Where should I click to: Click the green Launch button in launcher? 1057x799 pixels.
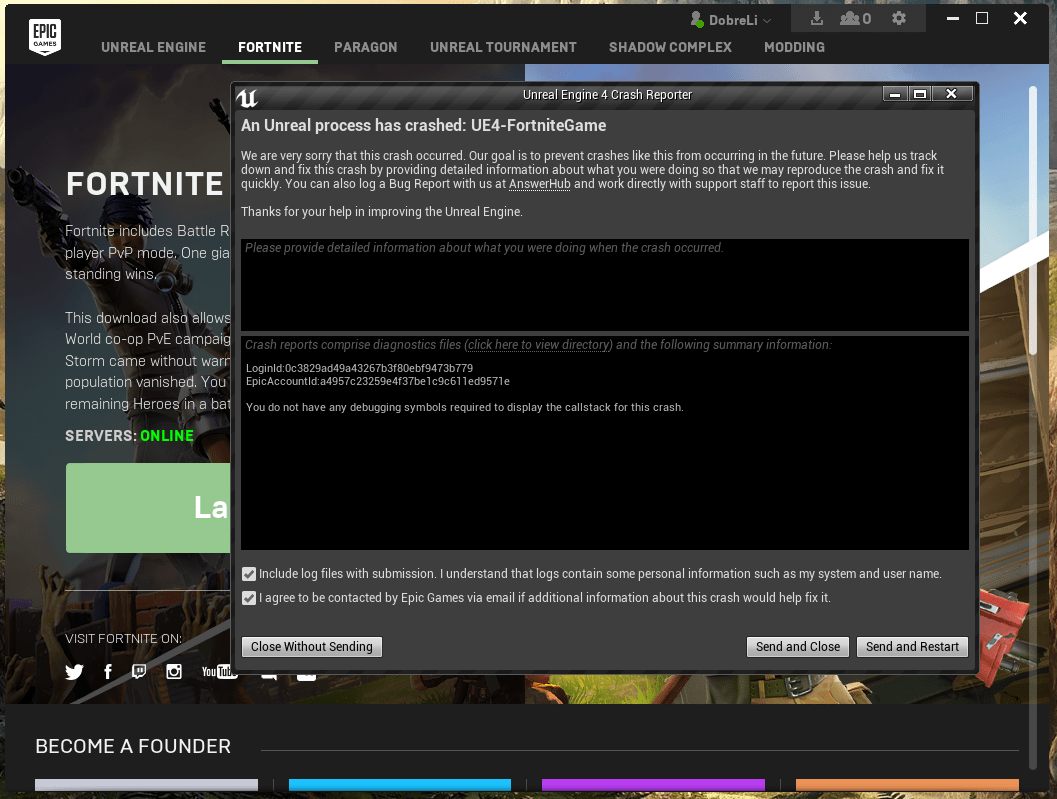coord(148,508)
